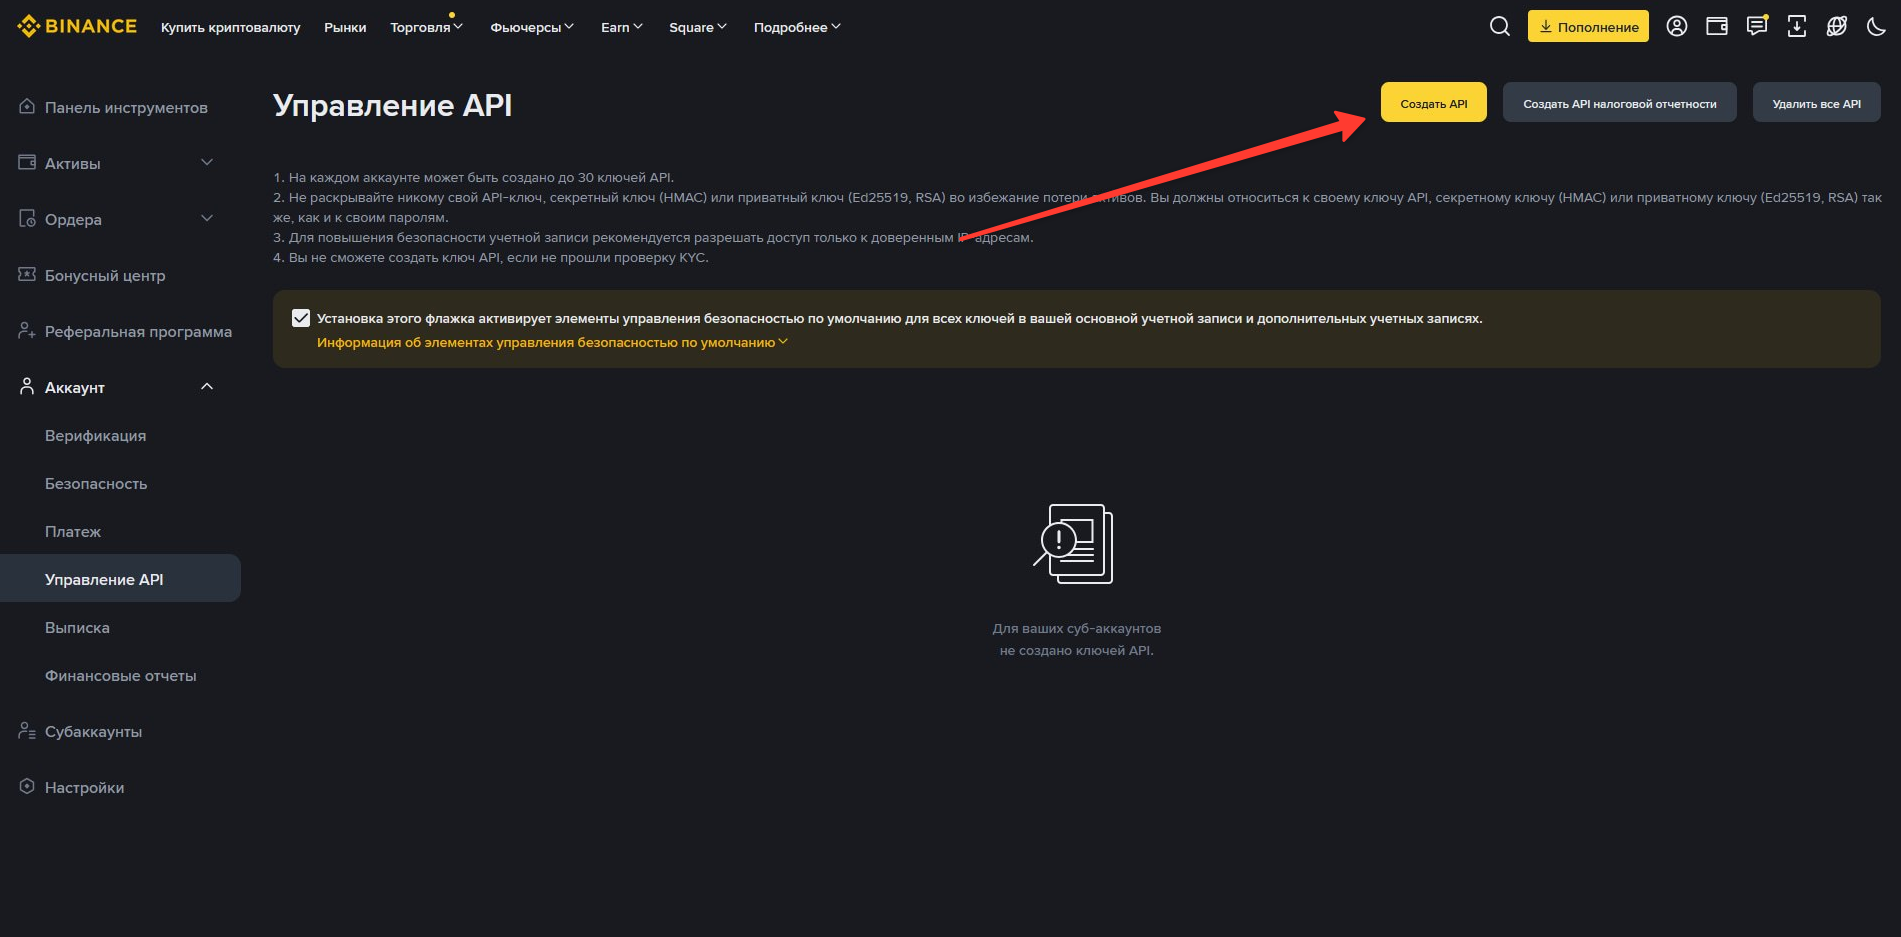This screenshot has width=1901, height=937.
Task: Click the empty-state document icon
Action: tap(1075, 544)
